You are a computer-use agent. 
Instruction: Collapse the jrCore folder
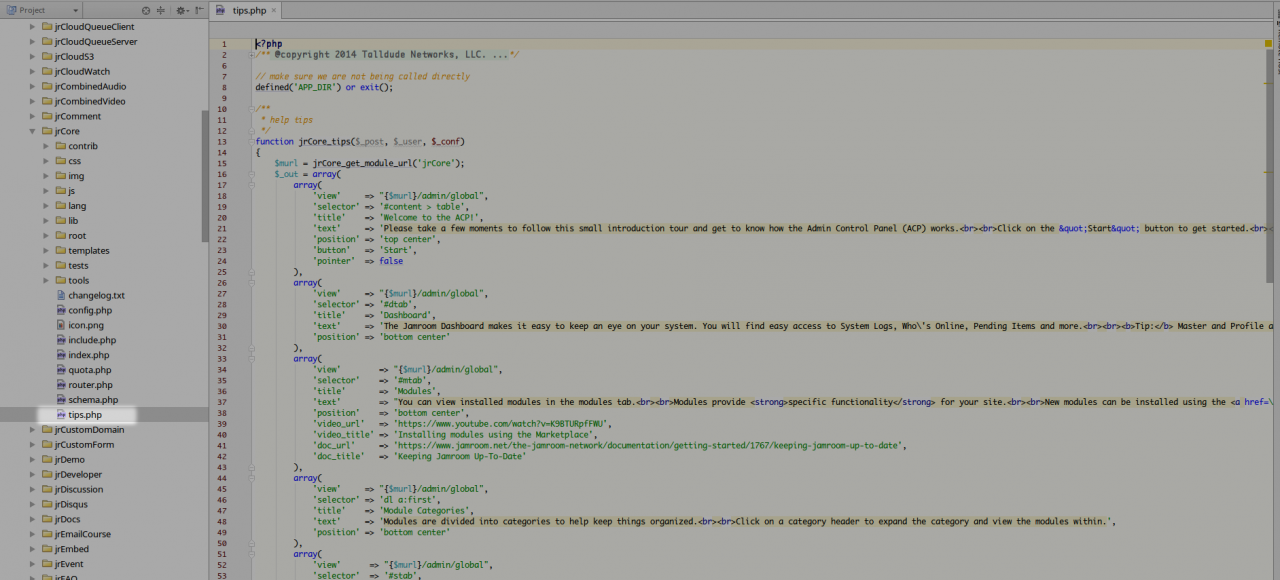[x=33, y=131]
